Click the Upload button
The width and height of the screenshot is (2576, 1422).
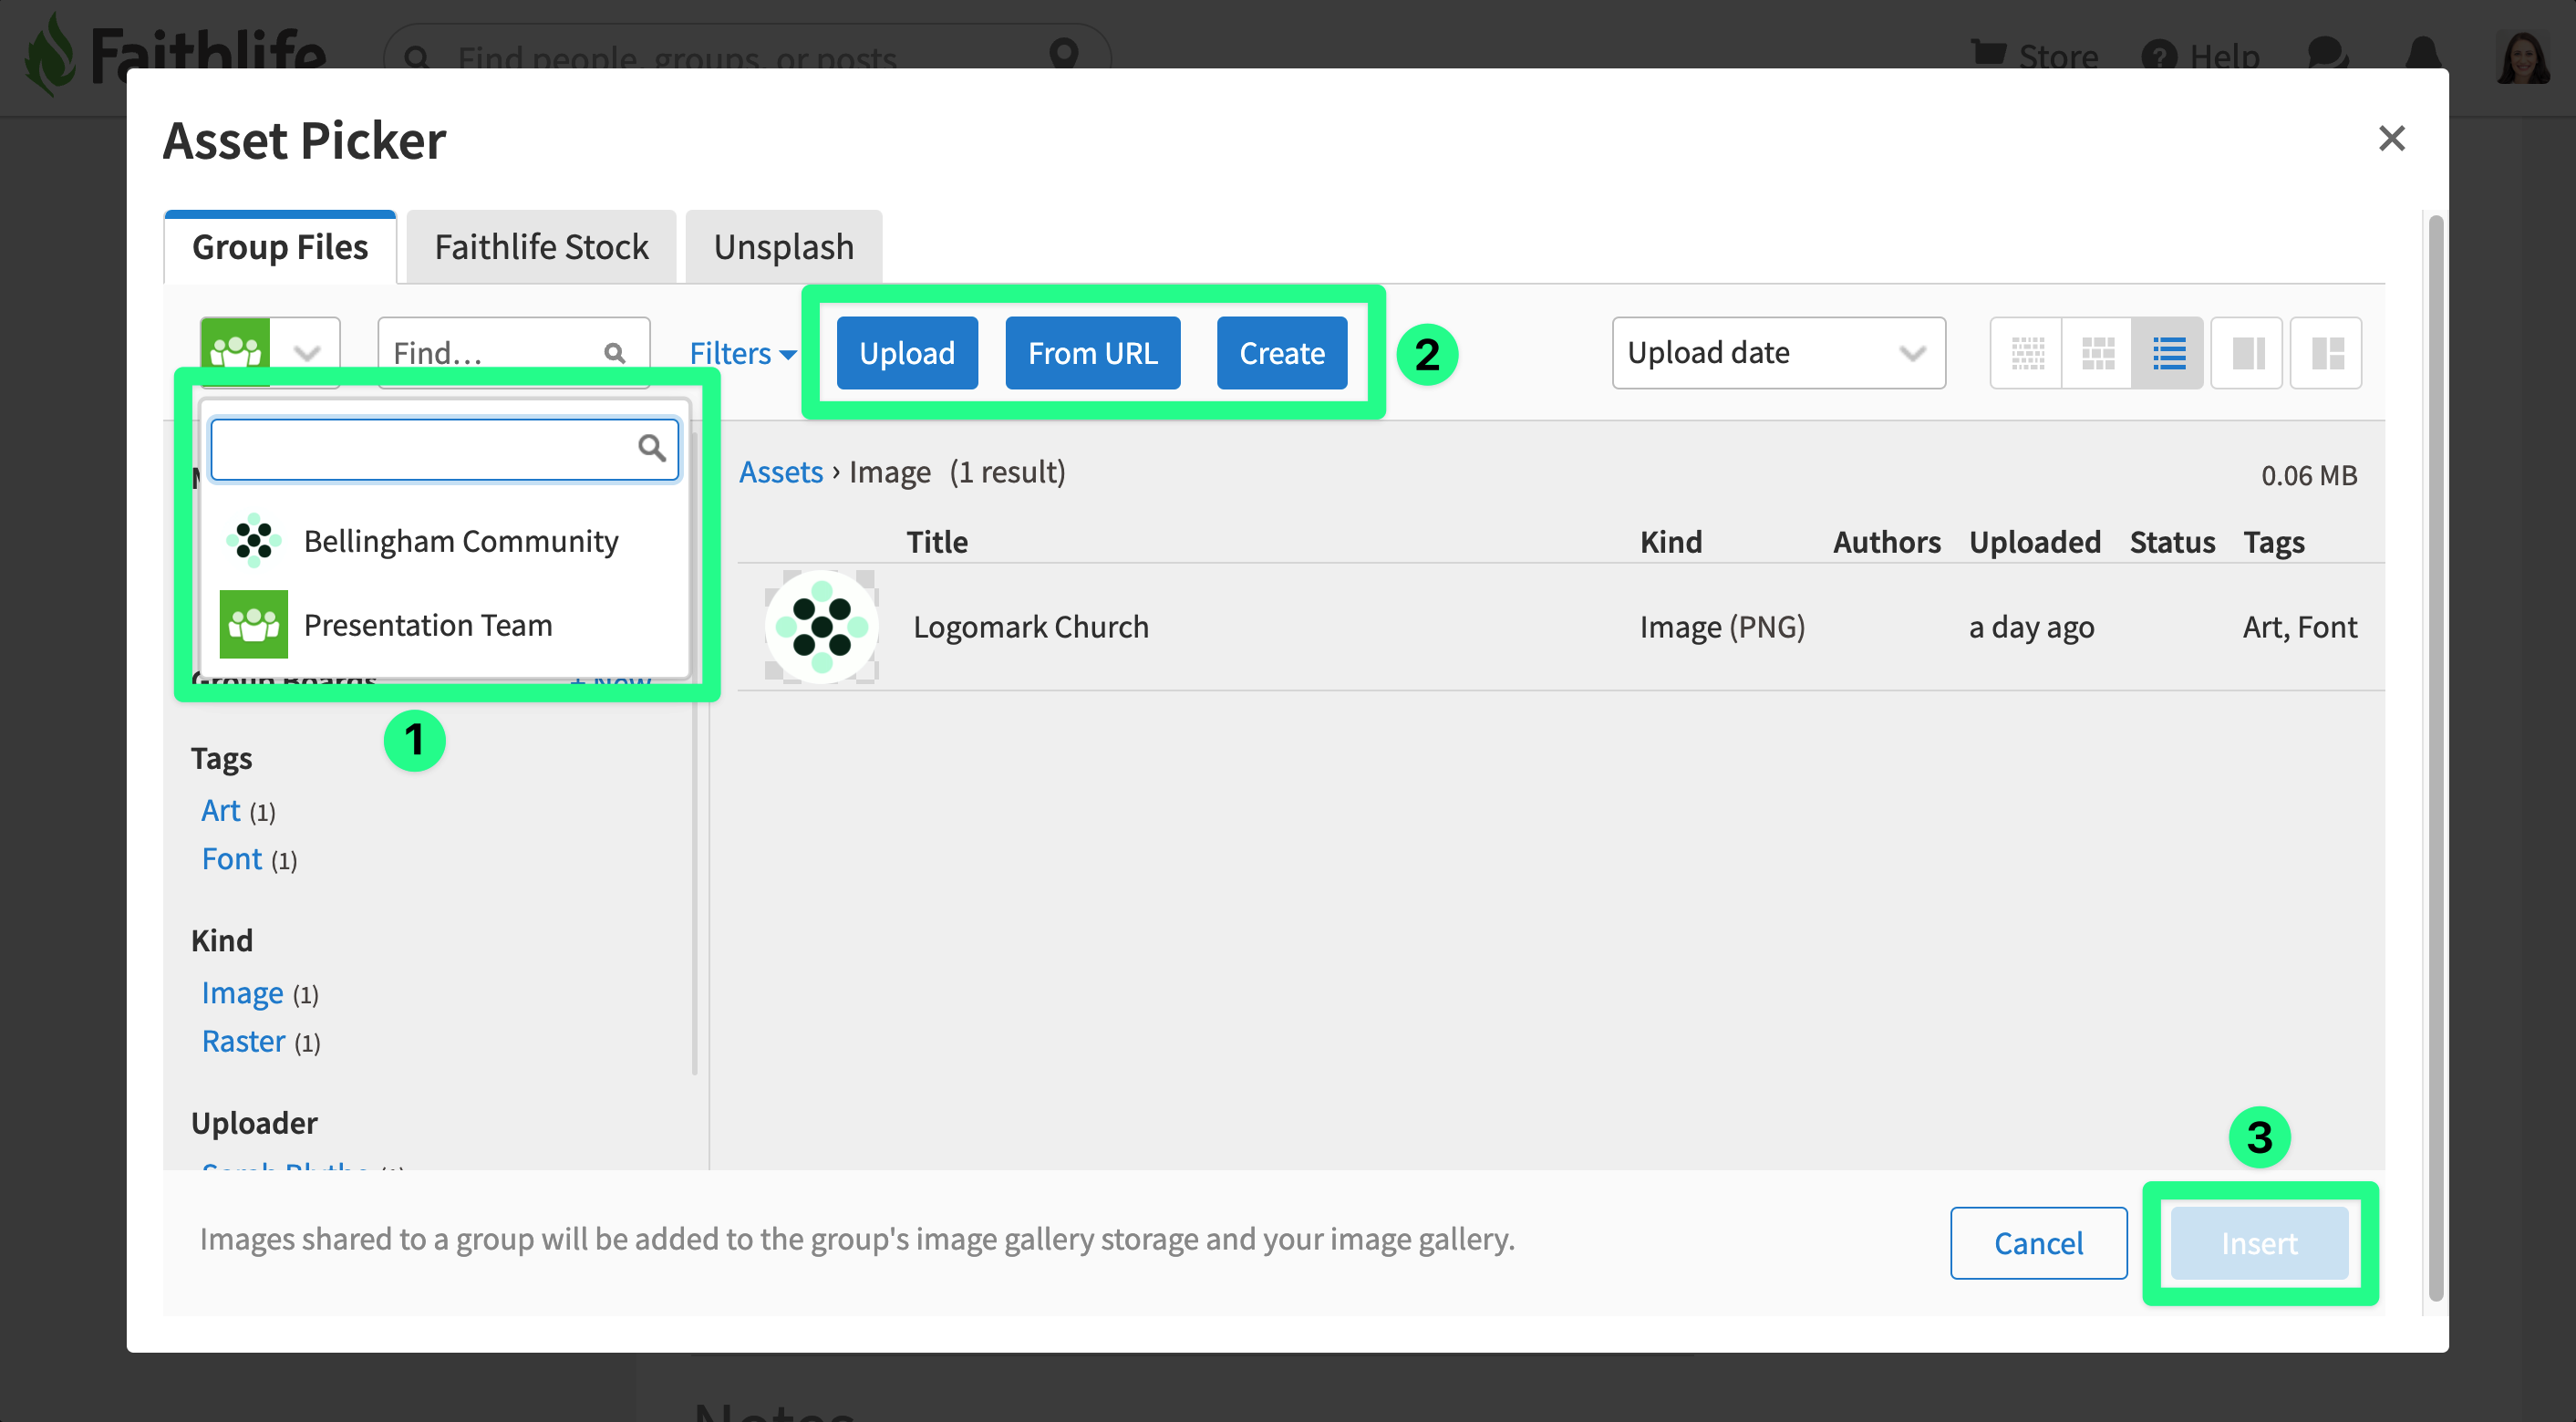907,353
